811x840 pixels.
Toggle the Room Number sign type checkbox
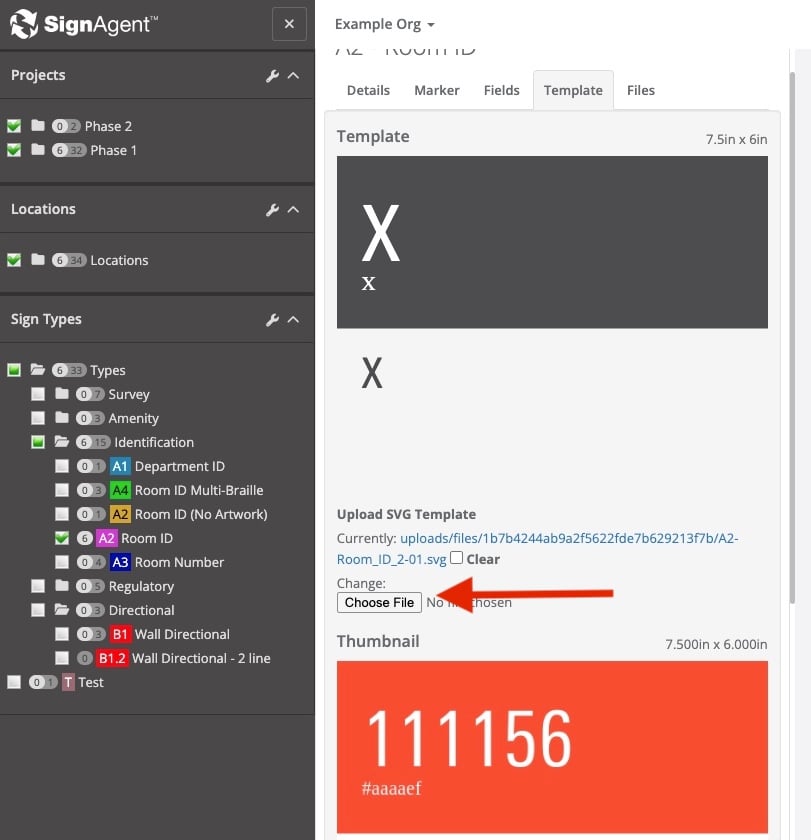coord(62,562)
